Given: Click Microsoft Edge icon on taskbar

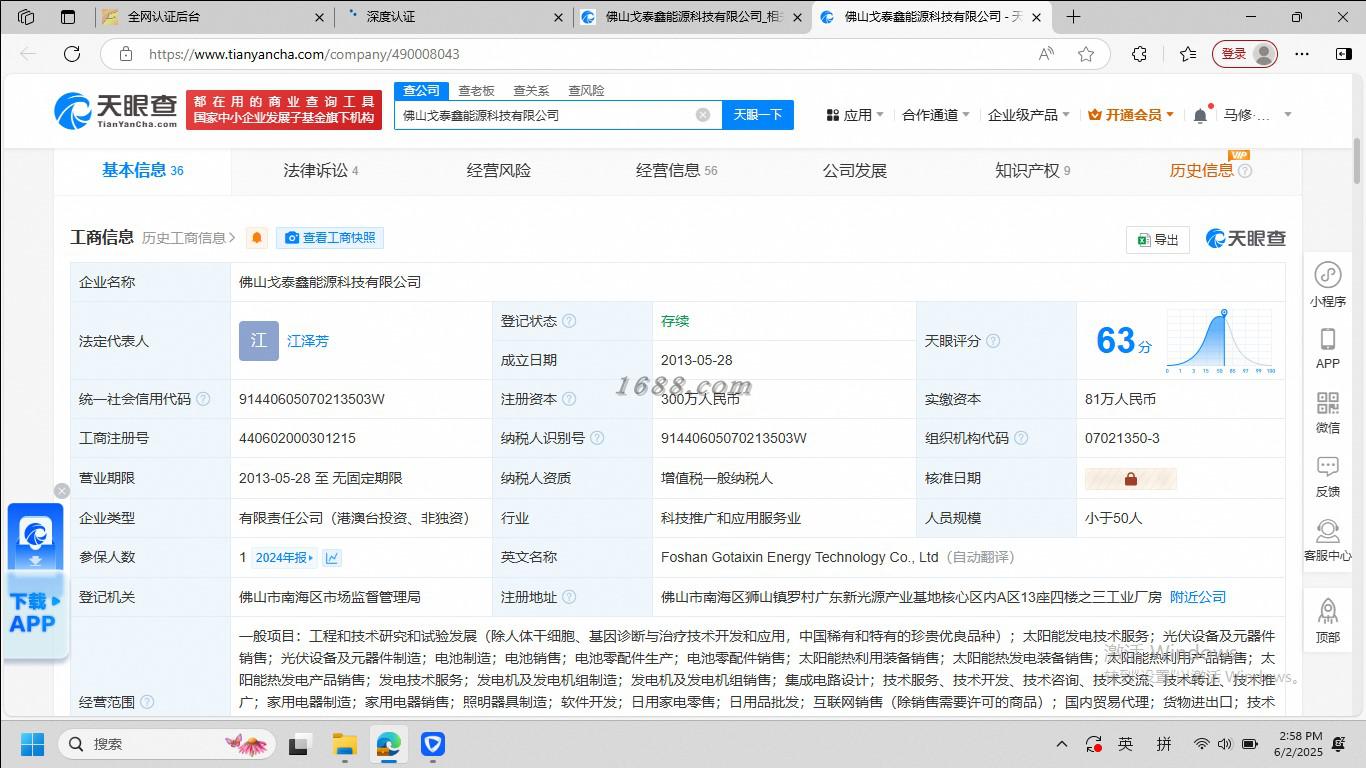Looking at the screenshot, I should point(388,744).
